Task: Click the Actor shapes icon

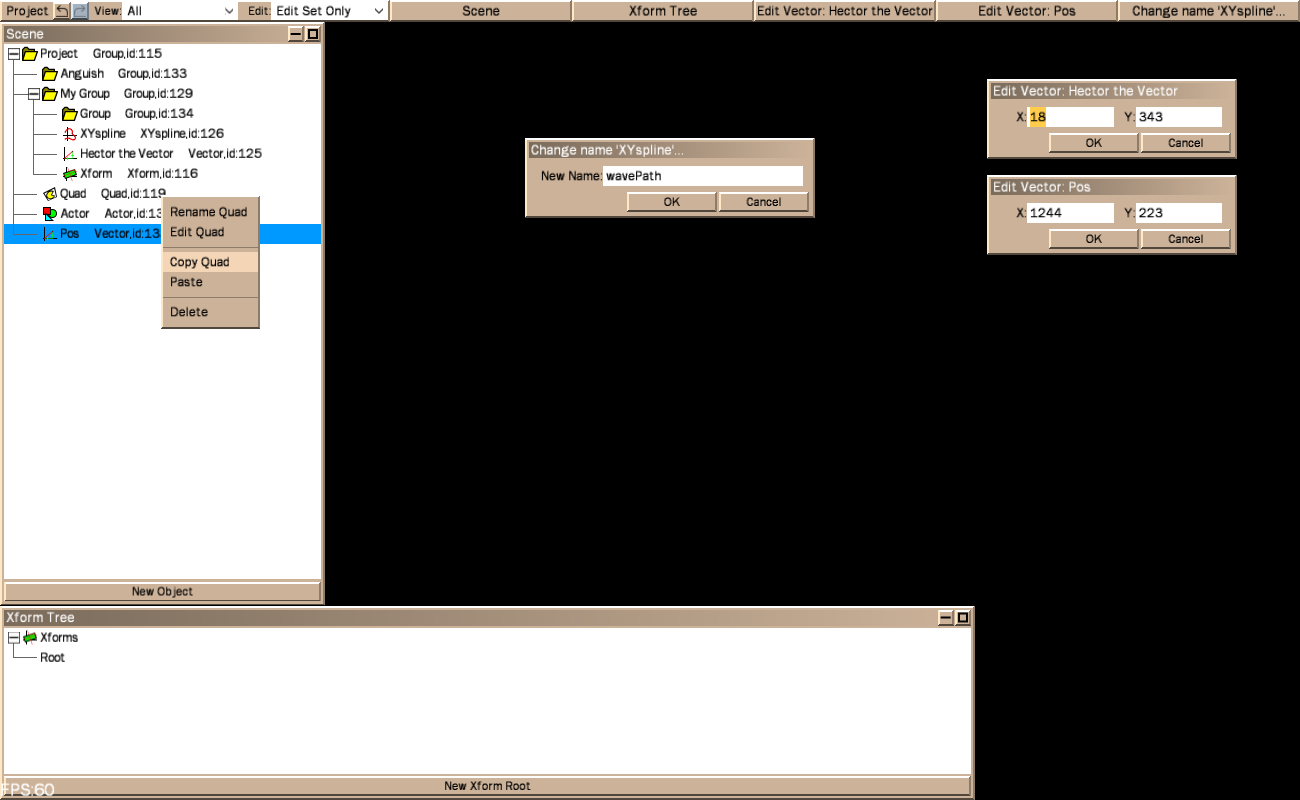Action: (50, 214)
